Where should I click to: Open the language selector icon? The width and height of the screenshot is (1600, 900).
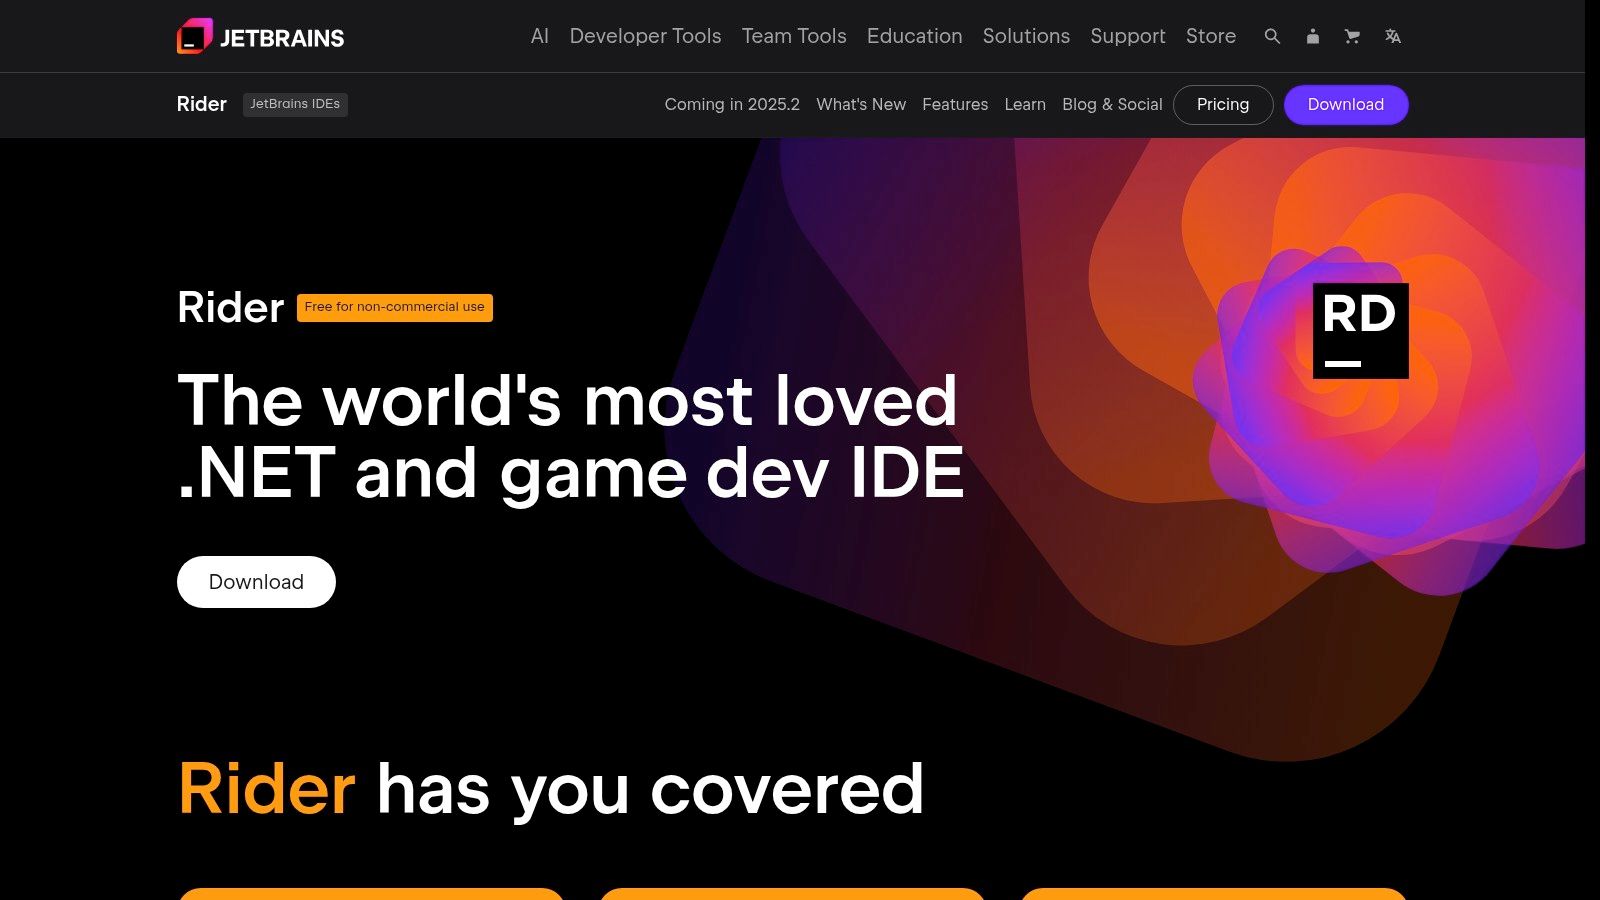point(1393,36)
